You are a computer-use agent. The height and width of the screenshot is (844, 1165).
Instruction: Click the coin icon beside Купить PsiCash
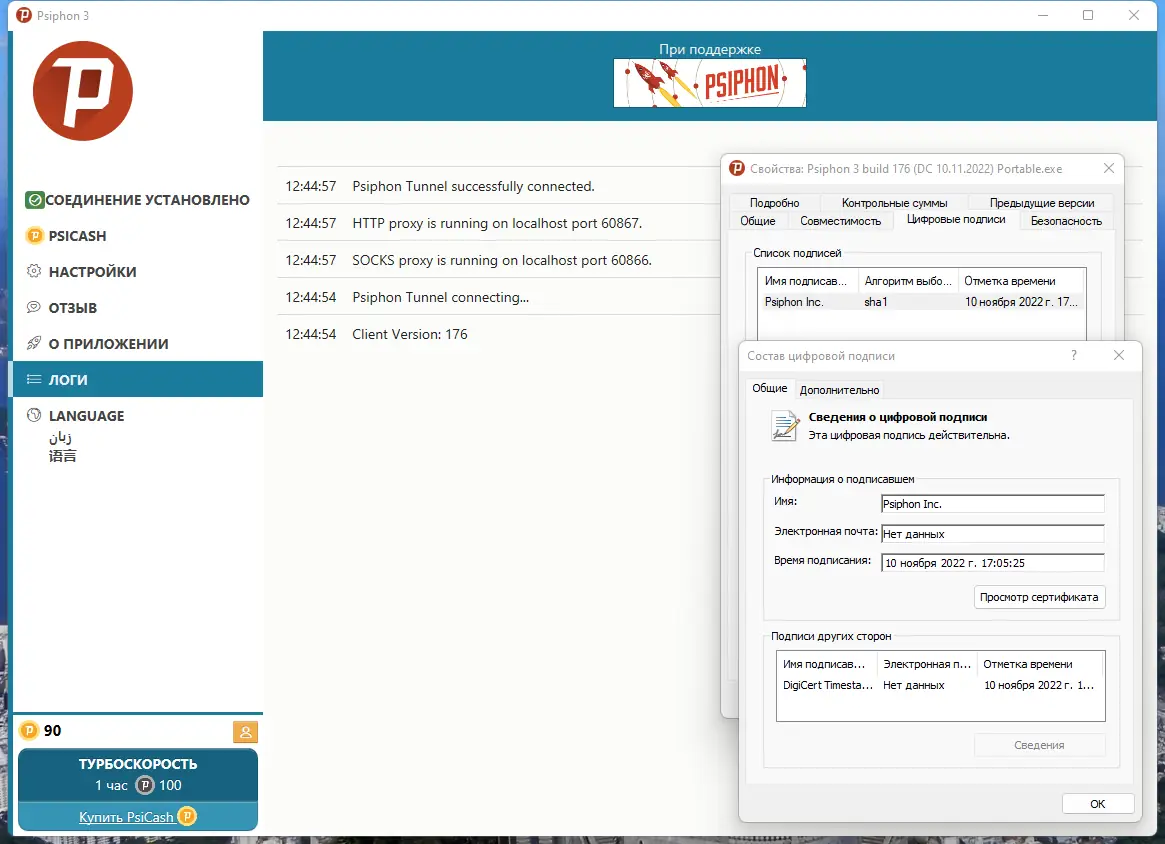[187, 817]
